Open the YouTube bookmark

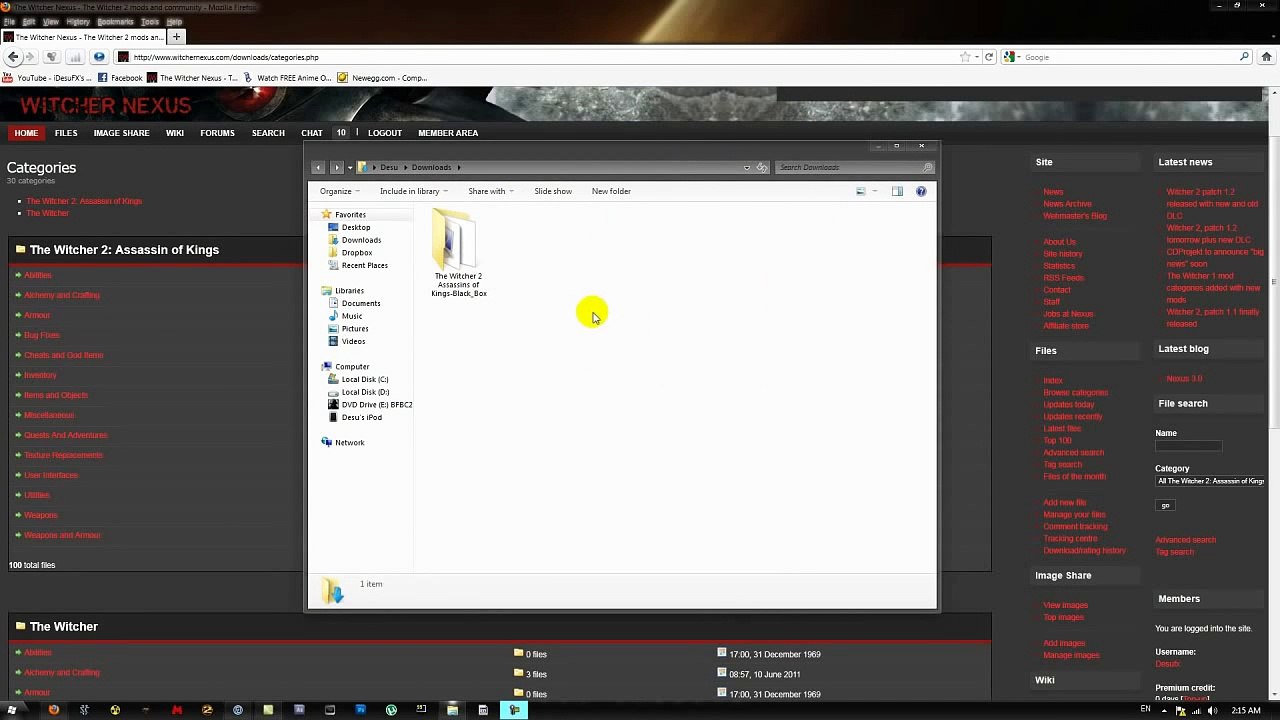point(48,78)
